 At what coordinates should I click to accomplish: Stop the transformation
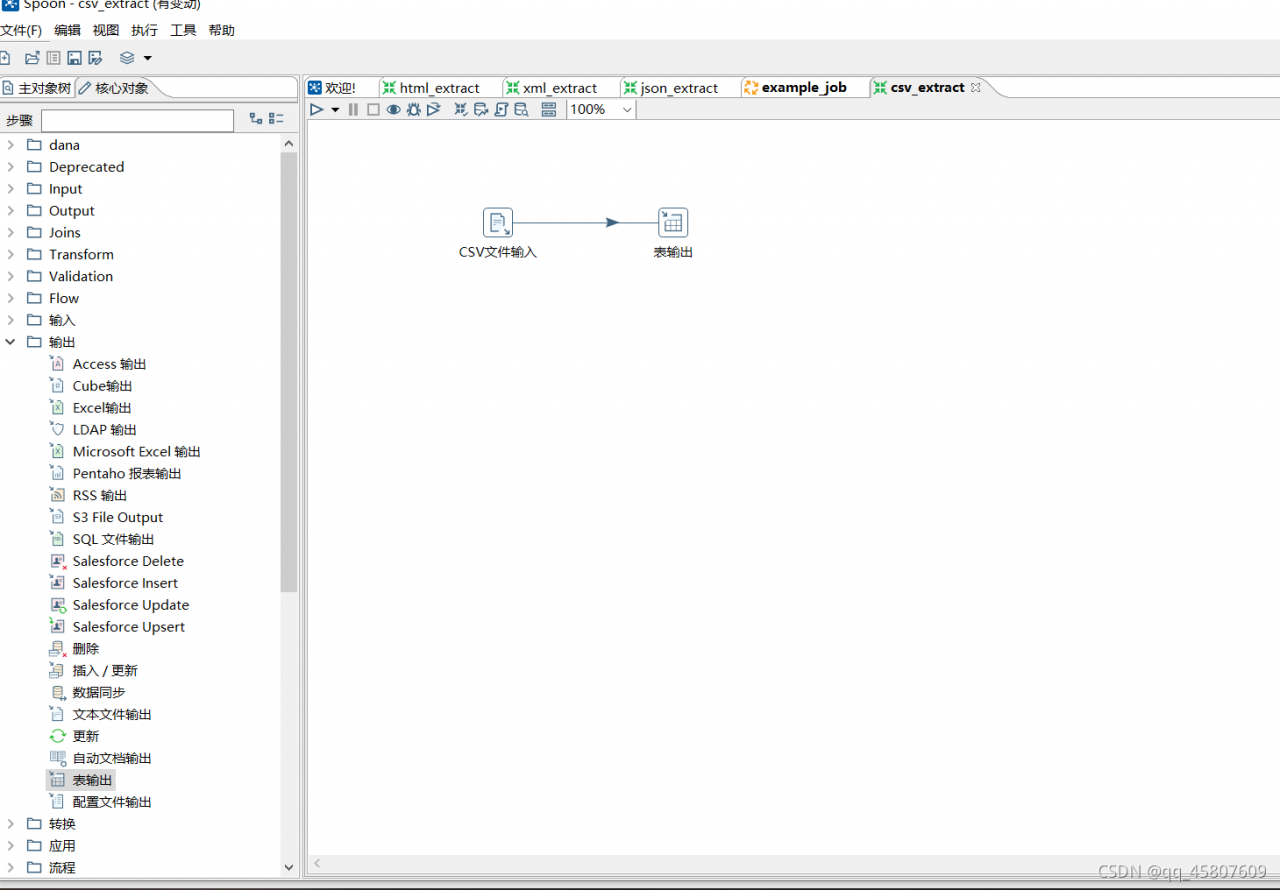(373, 109)
